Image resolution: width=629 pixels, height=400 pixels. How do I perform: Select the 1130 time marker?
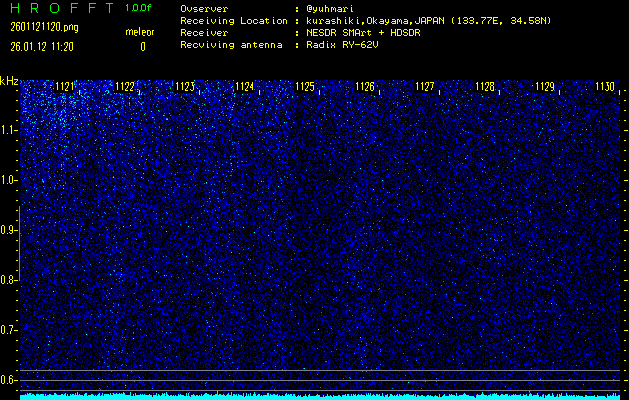604,87
